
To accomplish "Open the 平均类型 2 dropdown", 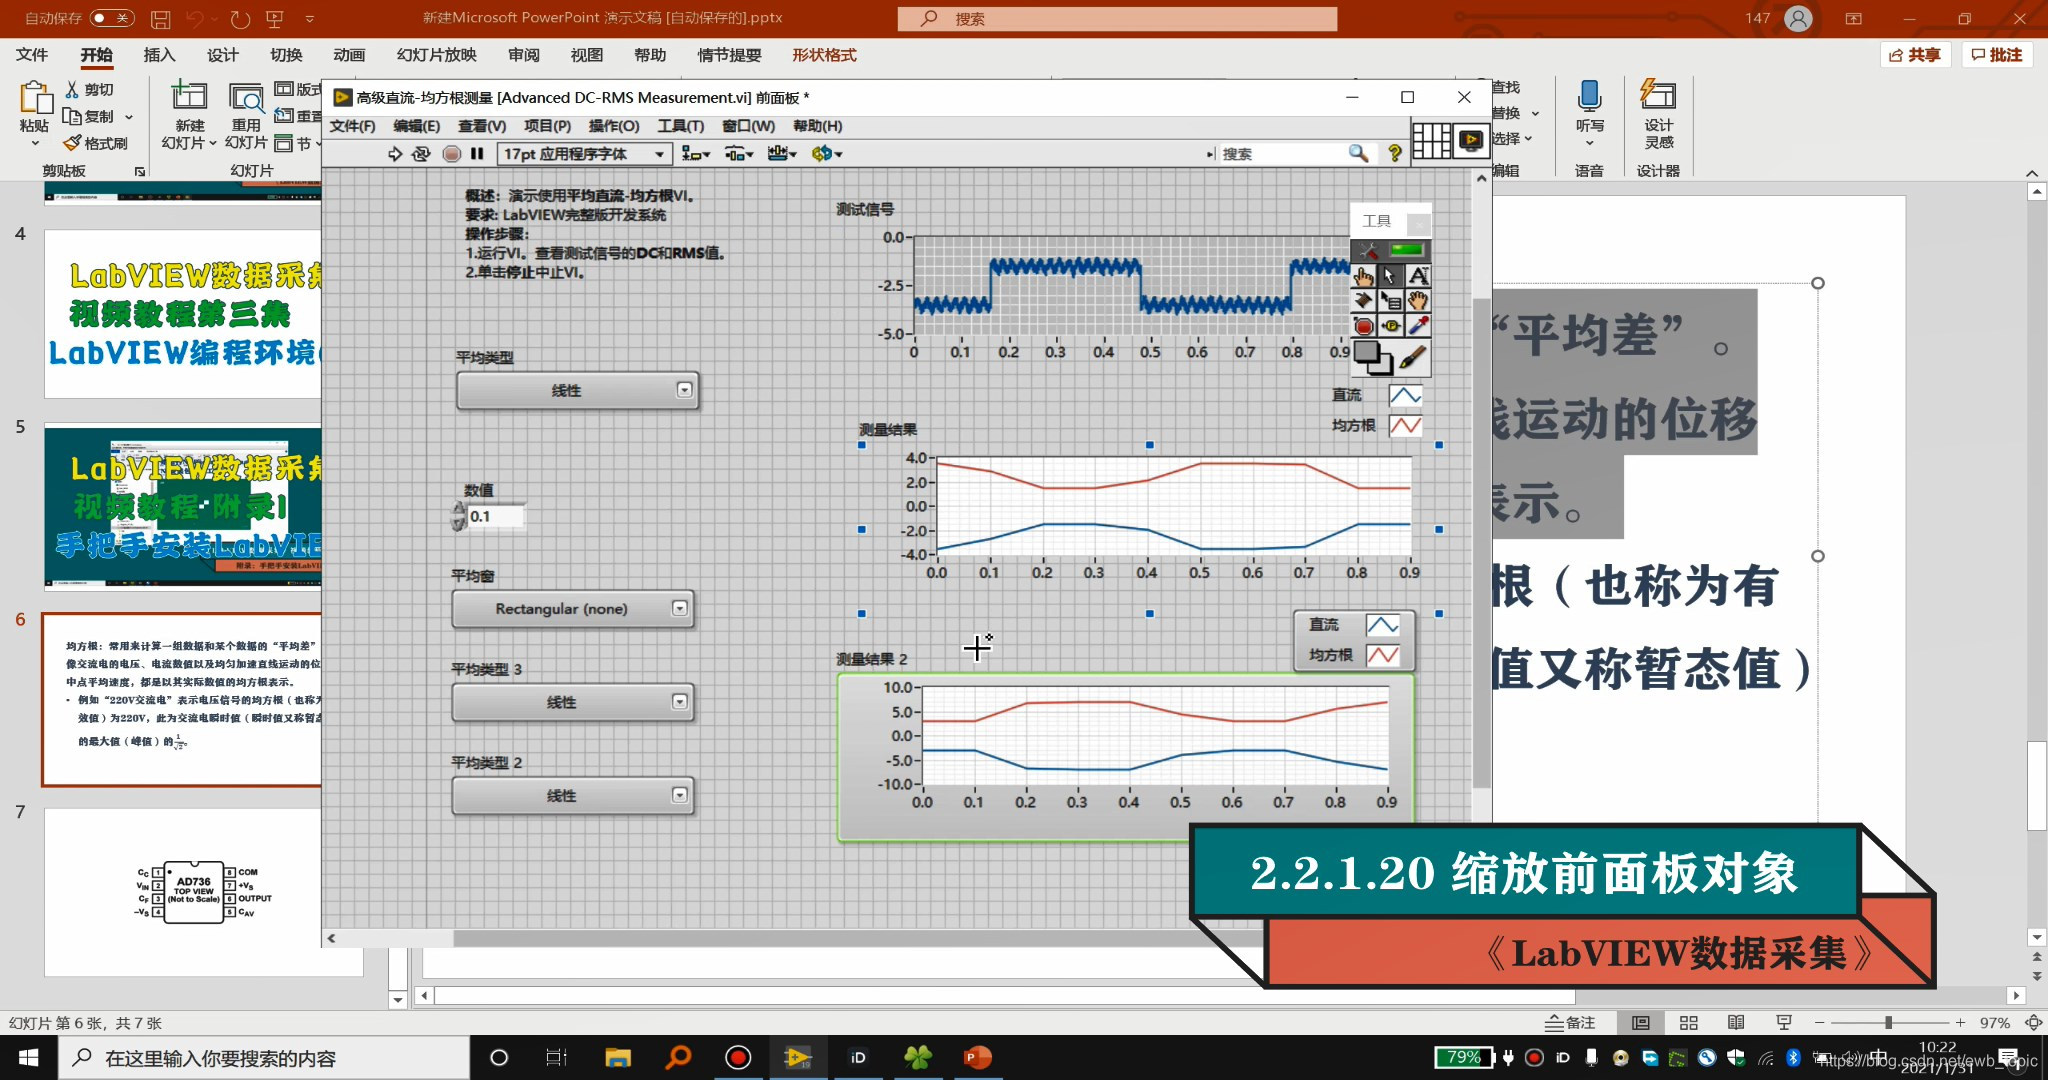I will 572,795.
